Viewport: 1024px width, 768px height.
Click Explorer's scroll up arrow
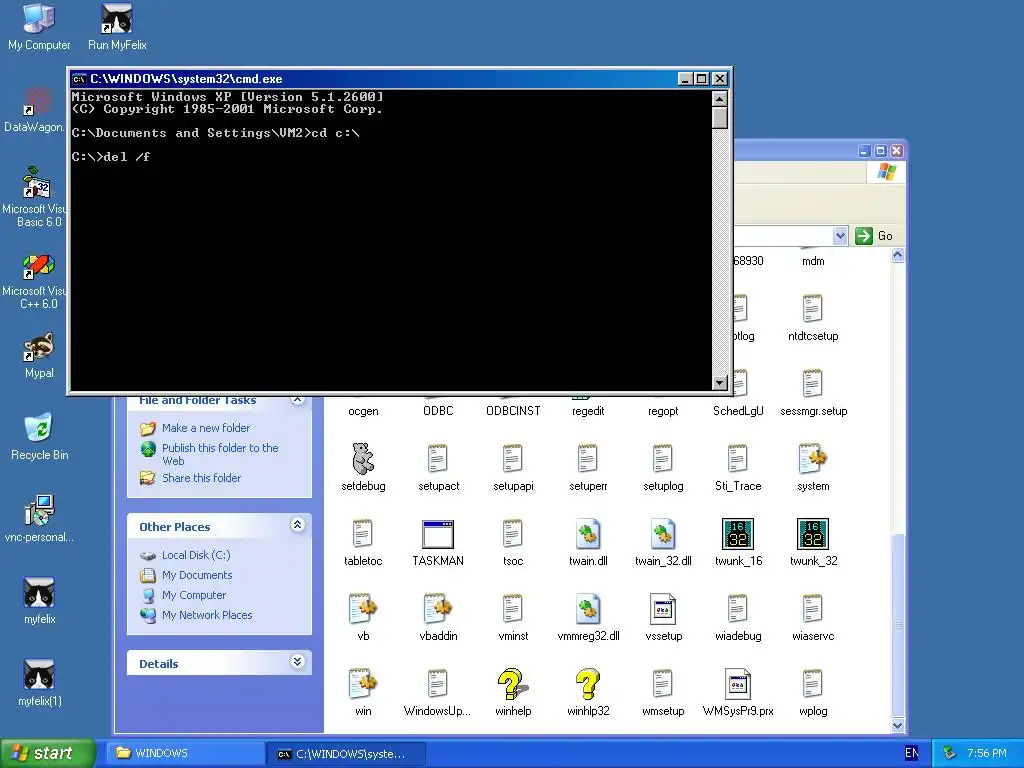click(898, 255)
